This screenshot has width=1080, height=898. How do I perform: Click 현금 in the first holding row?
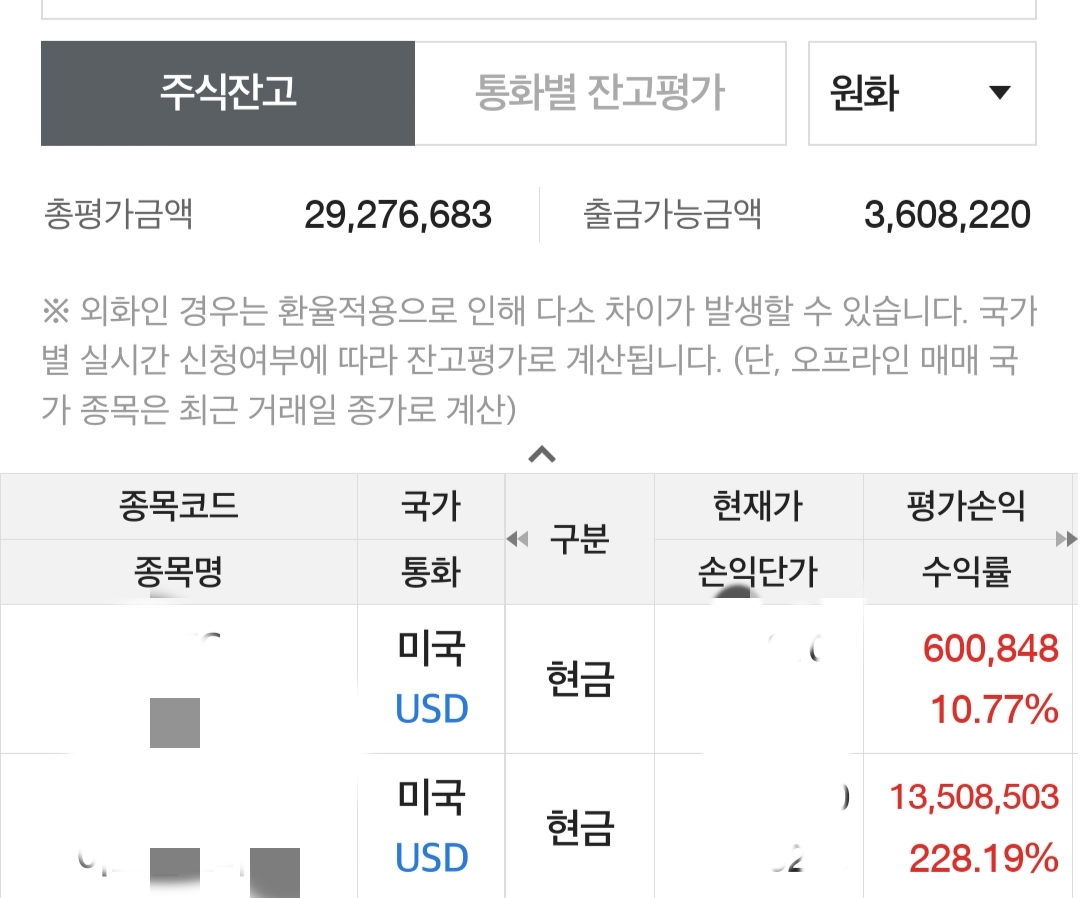580,679
